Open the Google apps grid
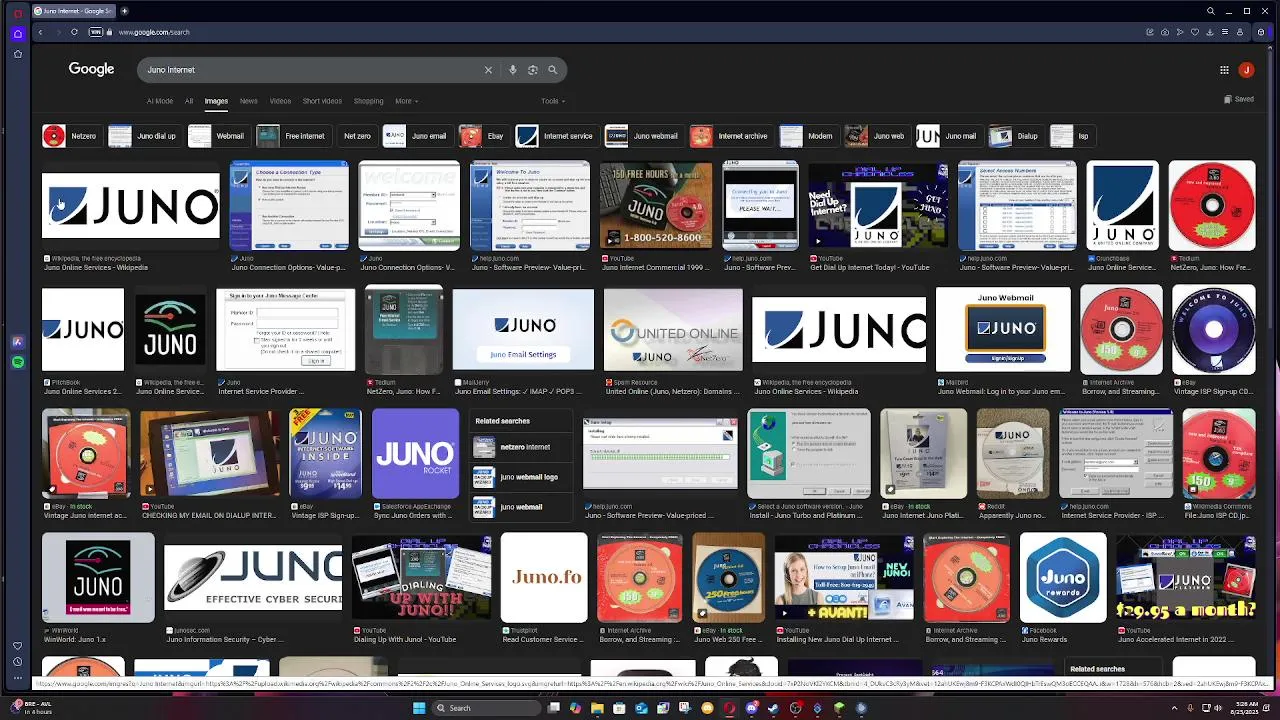The height and width of the screenshot is (720, 1280). point(1224,70)
